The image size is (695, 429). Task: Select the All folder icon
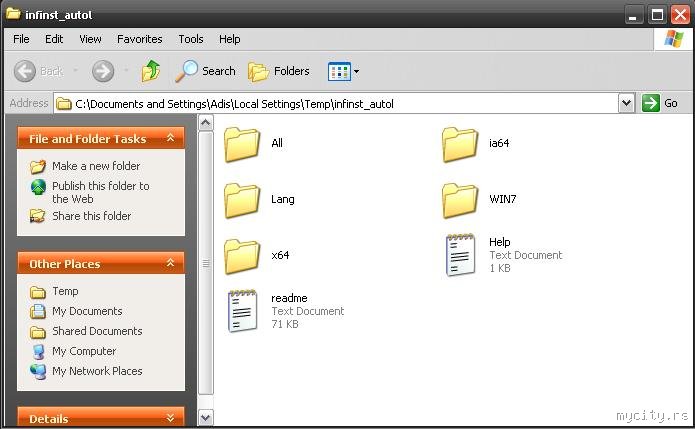(x=242, y=144)
